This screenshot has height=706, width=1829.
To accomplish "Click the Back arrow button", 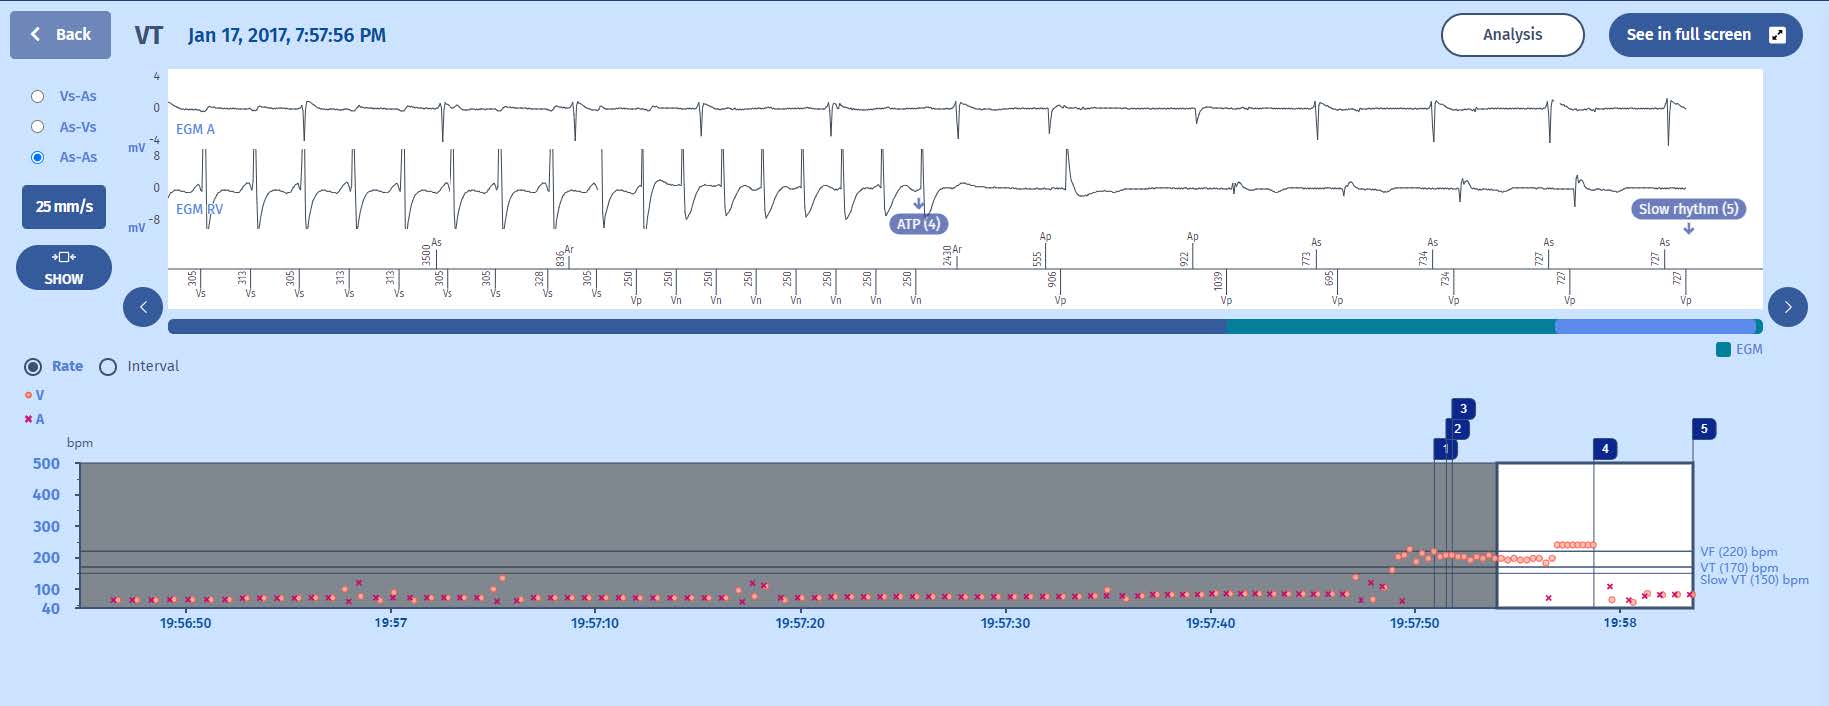I will point(60,35).
